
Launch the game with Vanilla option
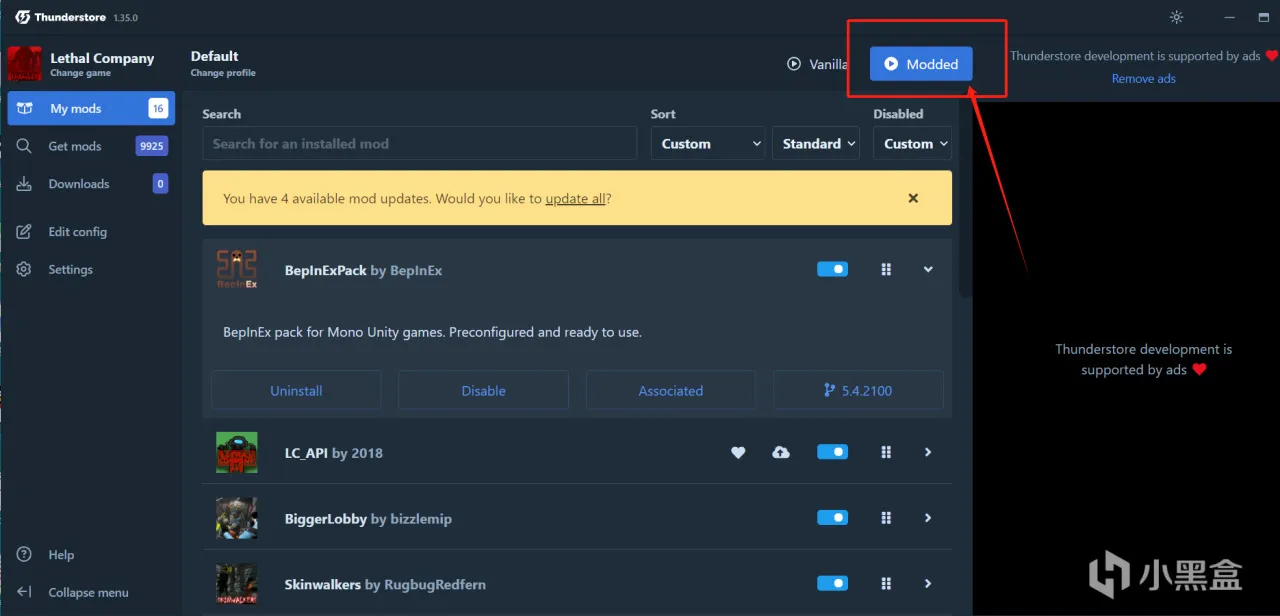click(x=818, y=64)
